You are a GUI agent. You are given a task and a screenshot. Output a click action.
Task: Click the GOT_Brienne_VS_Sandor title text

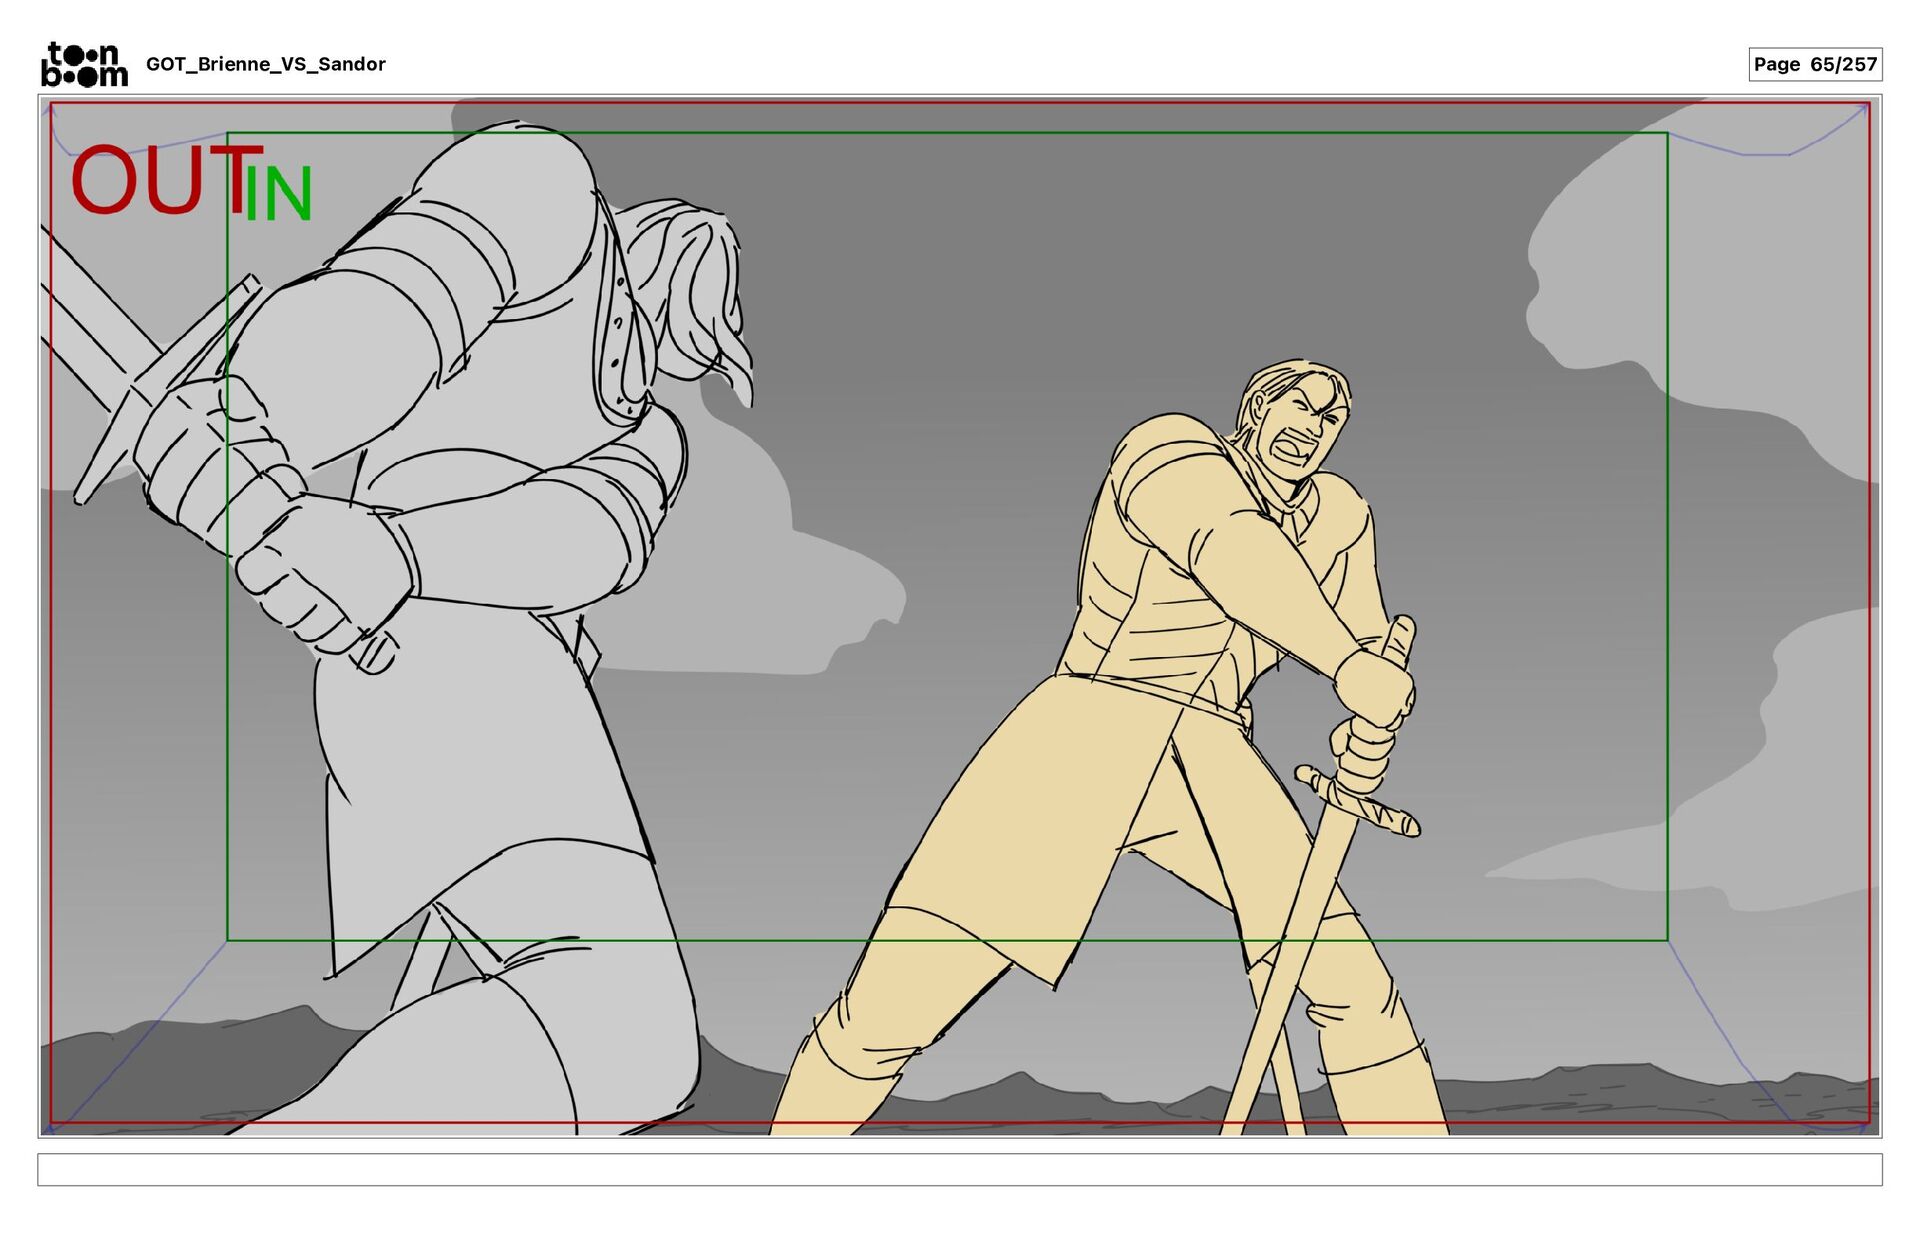coord(265,64)
